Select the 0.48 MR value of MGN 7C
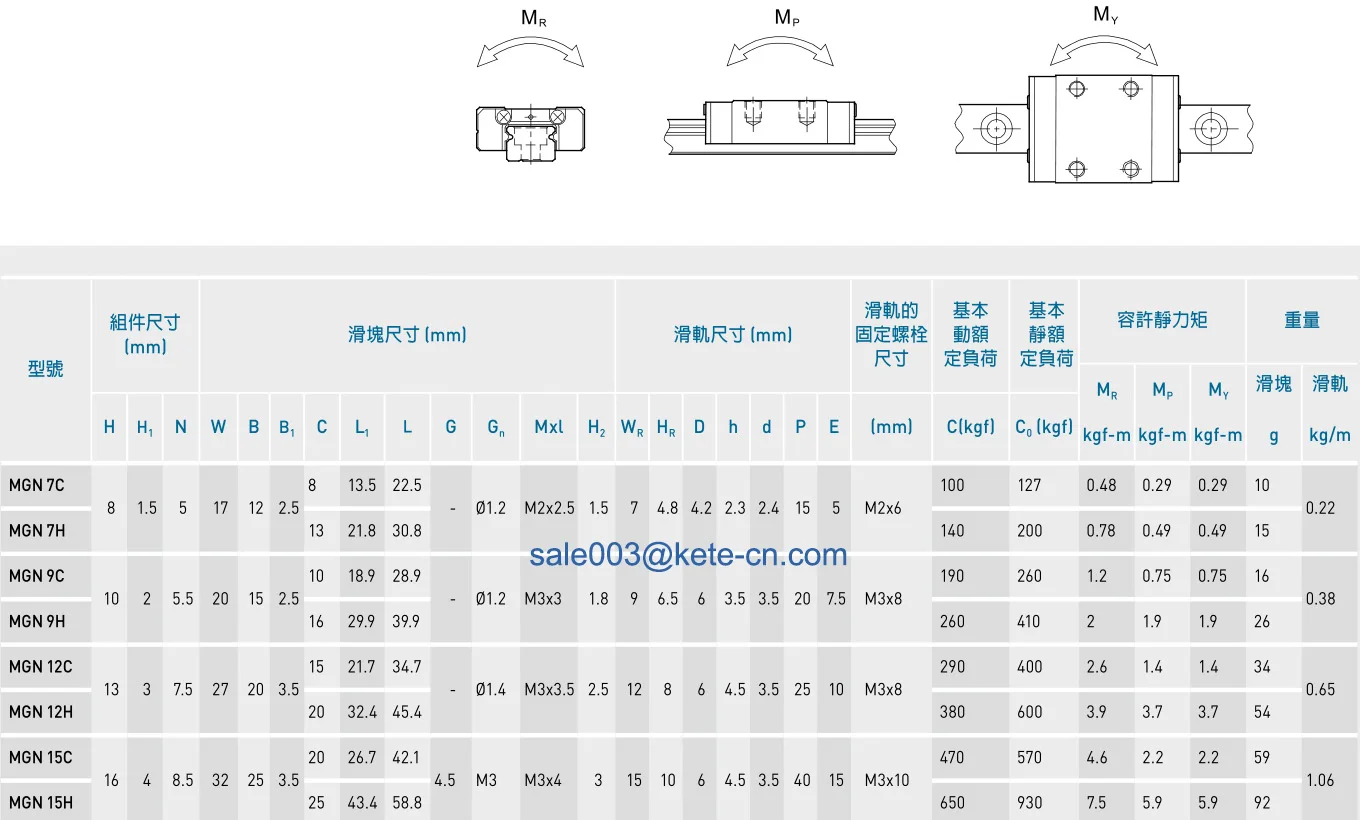Image resolution: width=1360 pixels, height=820 pixels. [x=1101, y=486]
